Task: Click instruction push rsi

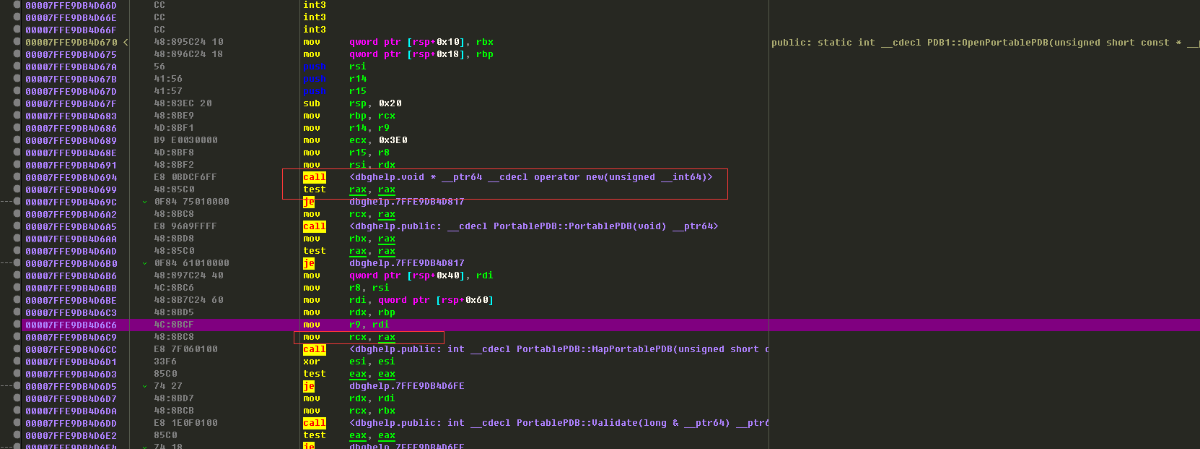Action: coord(334,66)
